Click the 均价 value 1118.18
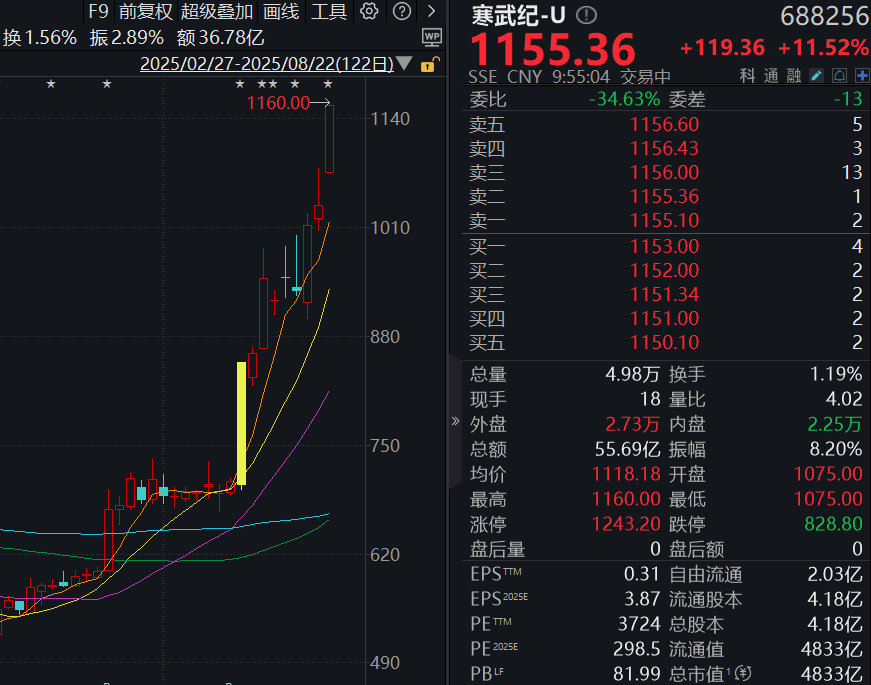This screenshot has height=685, width=871. [626, 474]
